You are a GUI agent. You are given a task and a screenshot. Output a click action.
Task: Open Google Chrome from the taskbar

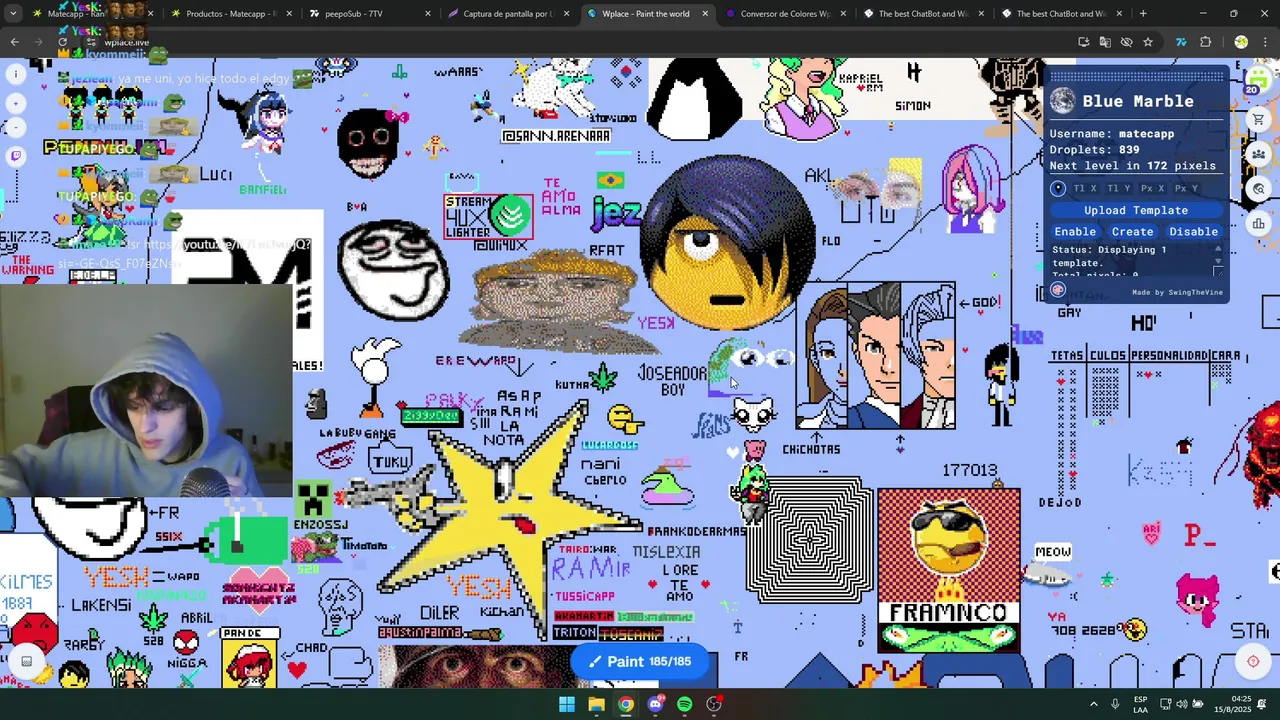pyautogui.click(x=625, y=704)
